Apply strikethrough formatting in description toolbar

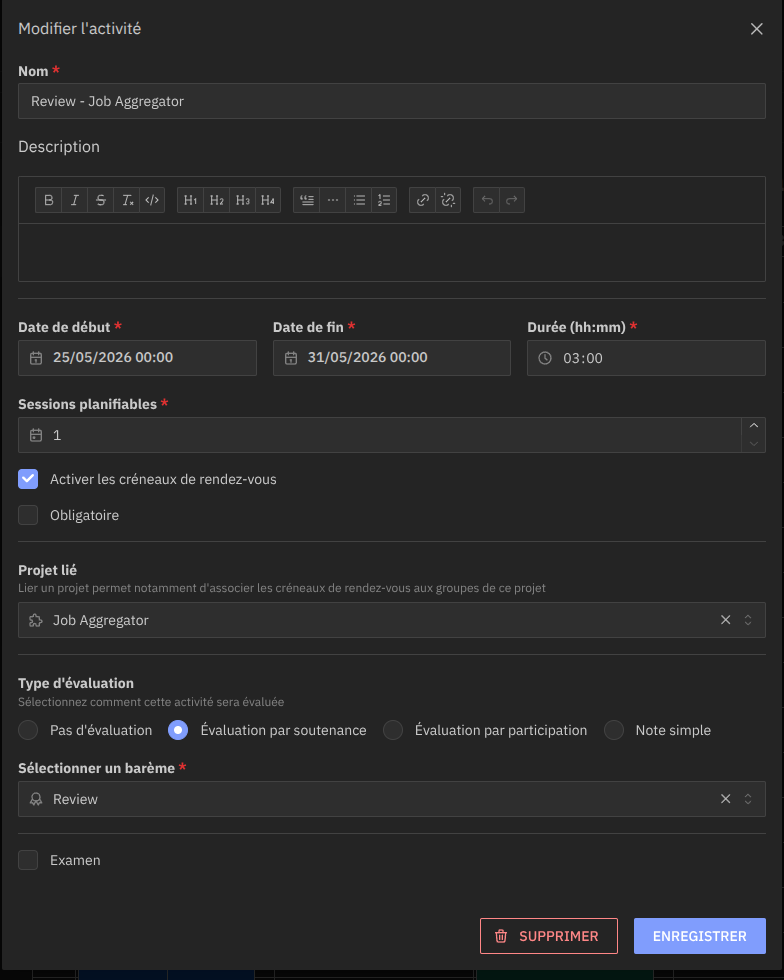[101, 200]
